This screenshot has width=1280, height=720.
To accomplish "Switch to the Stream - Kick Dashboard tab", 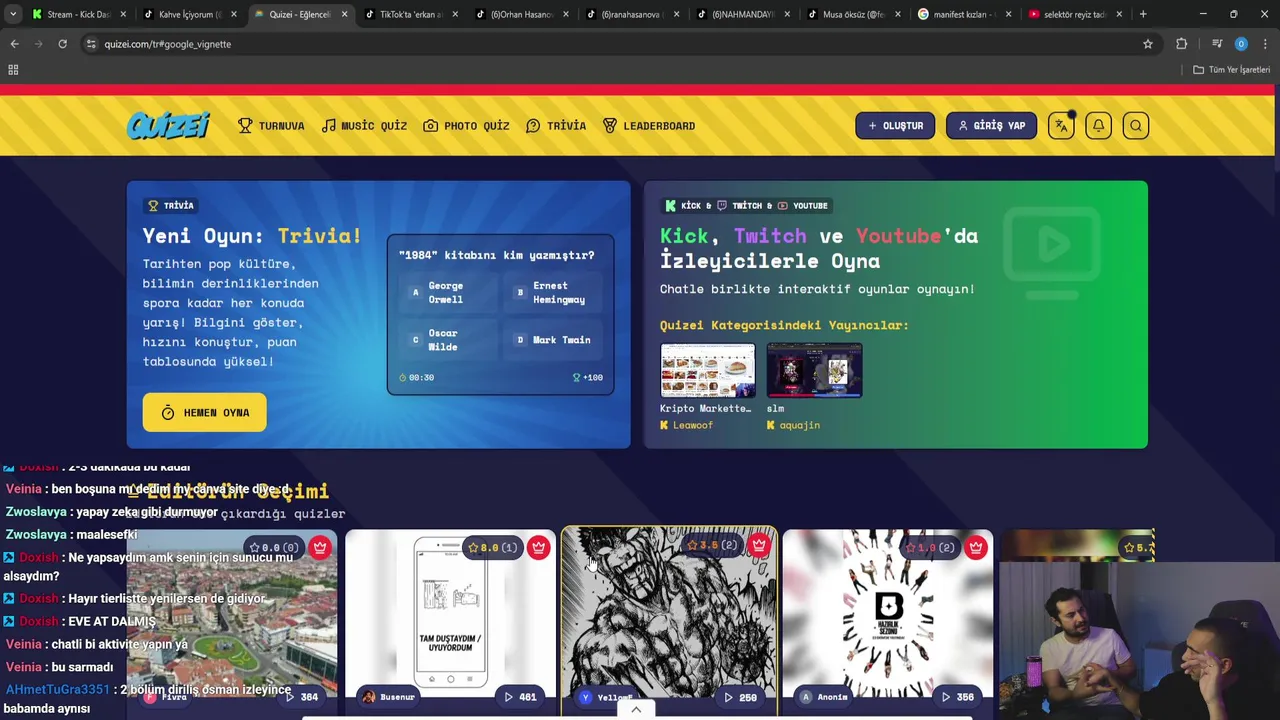I will (79, 14).
